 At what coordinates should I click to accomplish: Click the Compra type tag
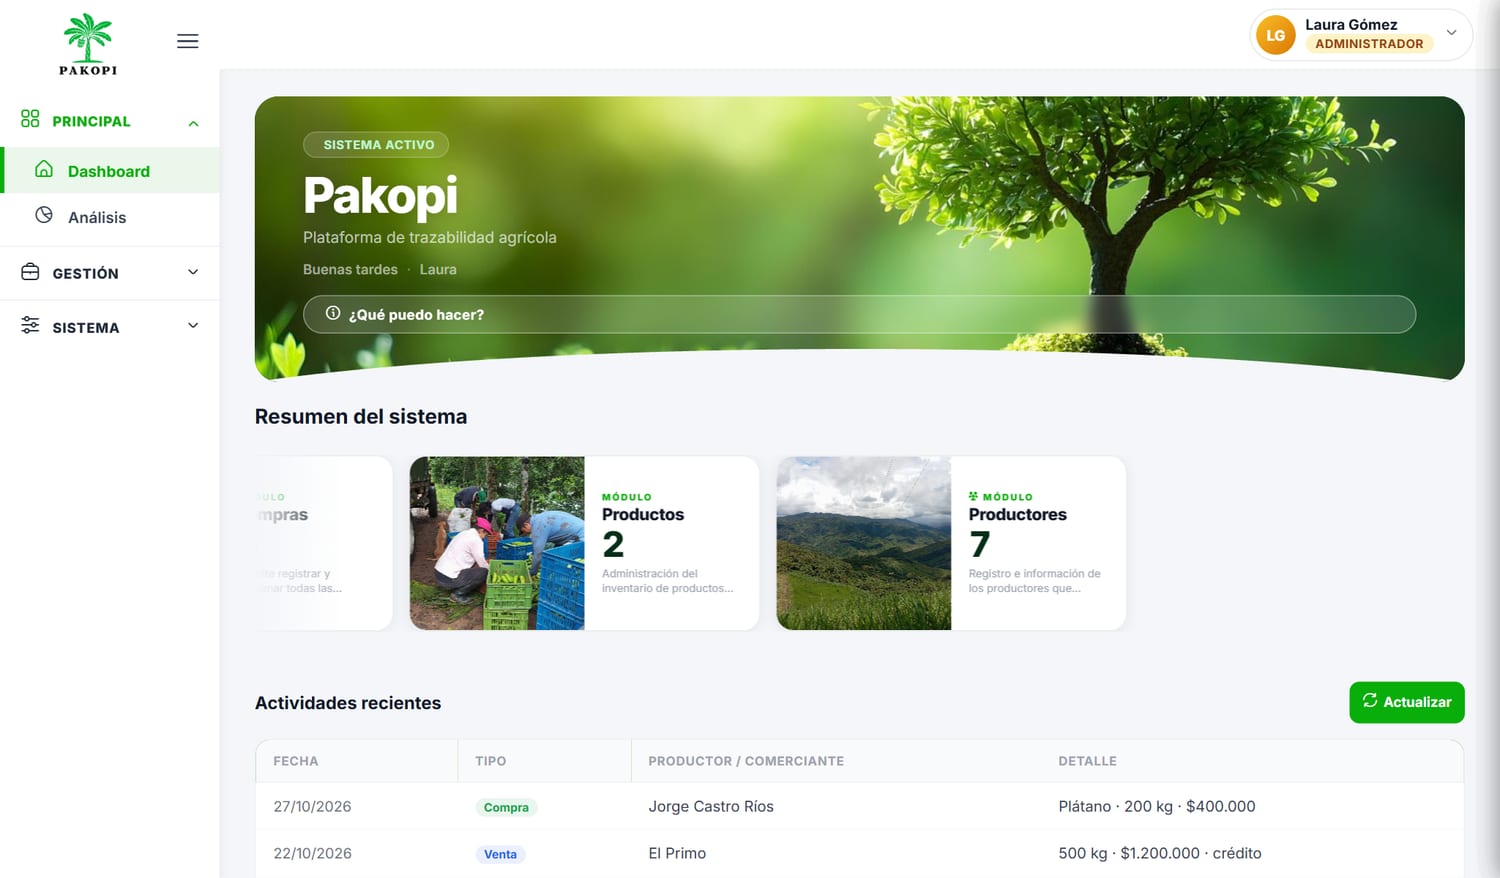point(506,807)
